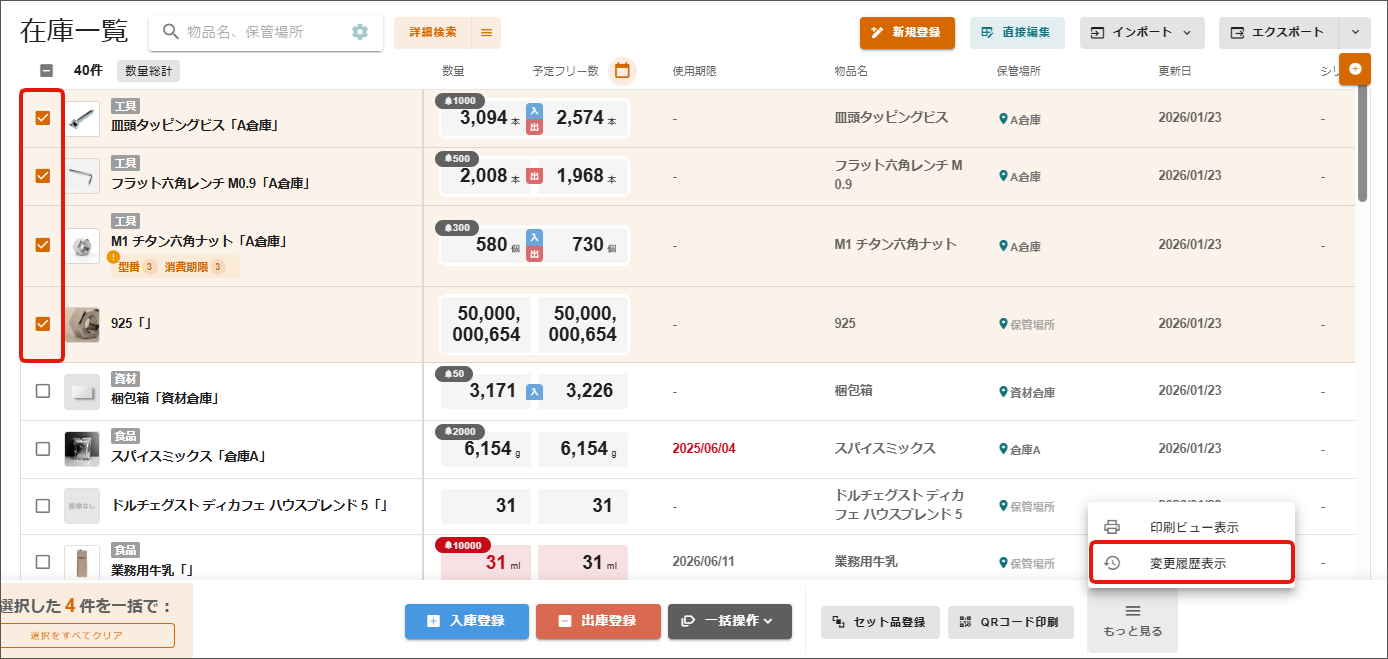Screen dimensions: 1388x659
Task: Expand the インポート dropdown
Action: 1142,33
